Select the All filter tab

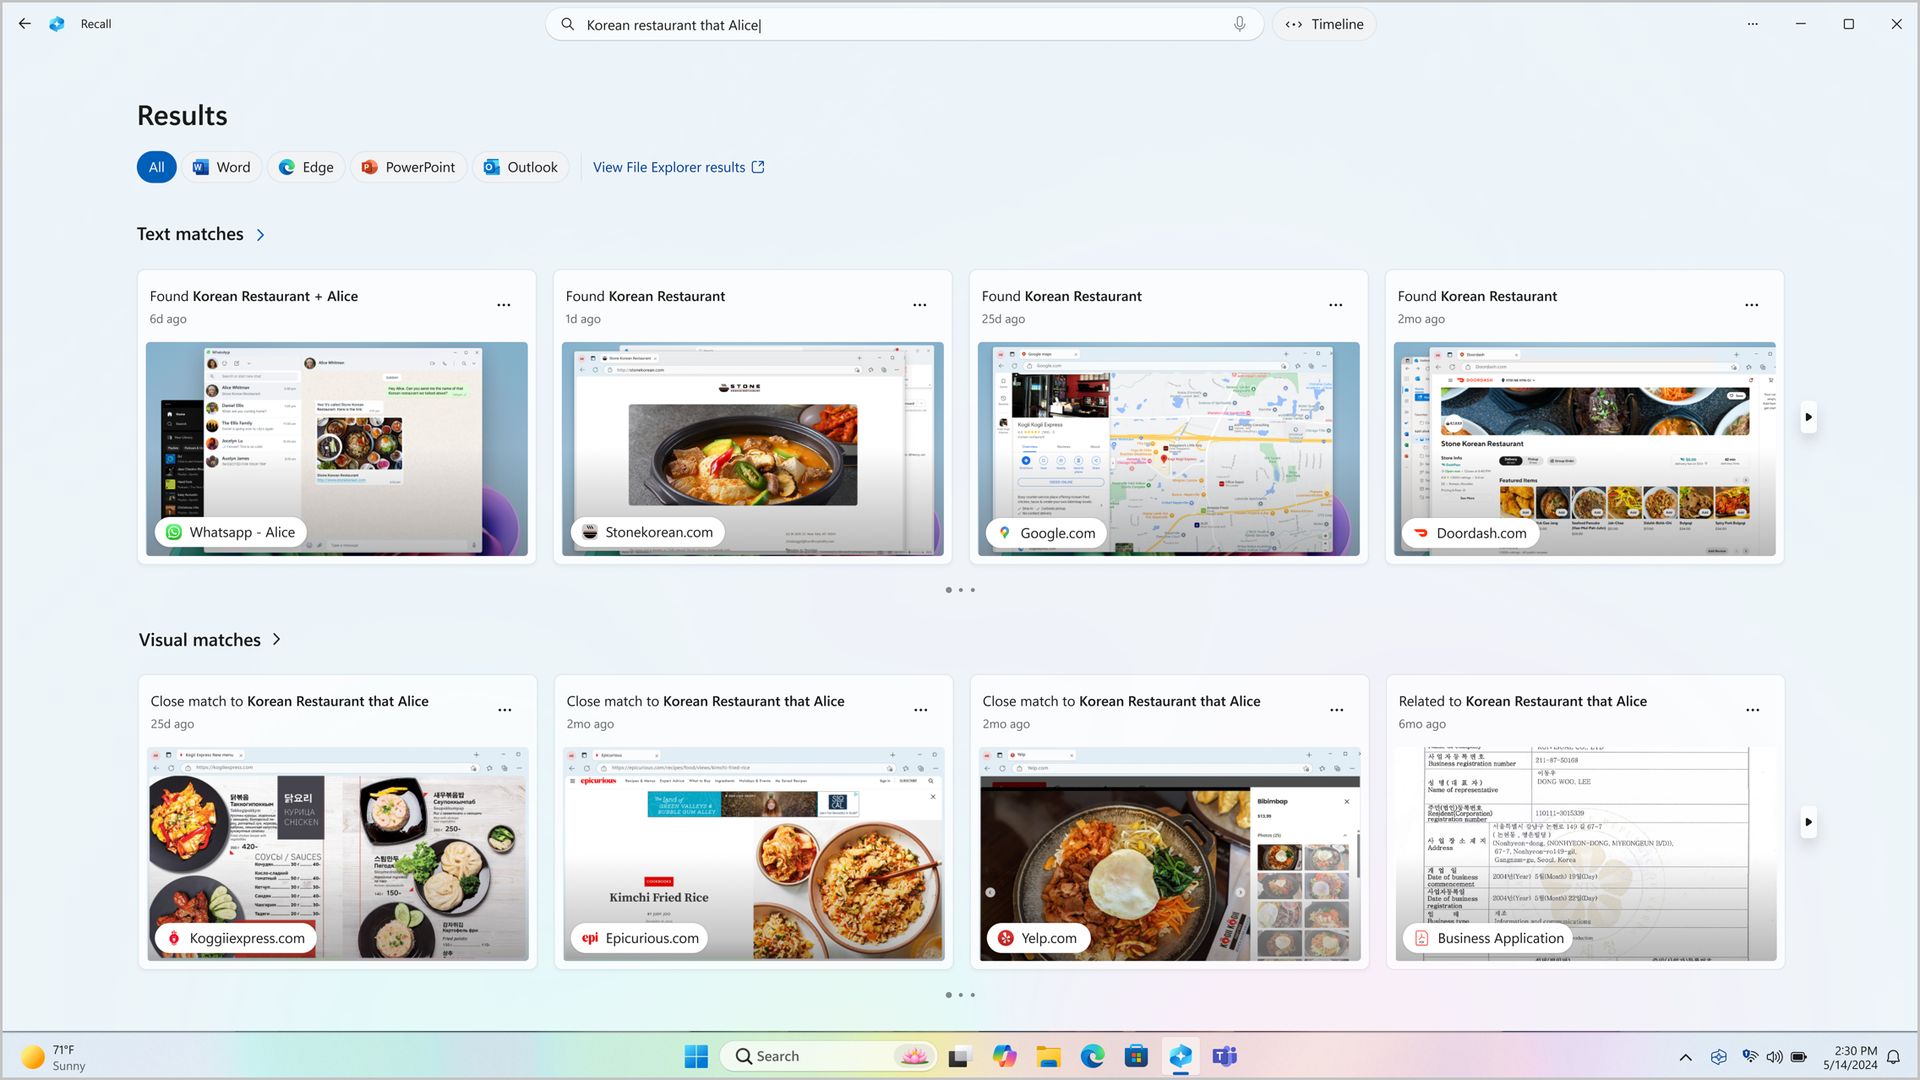tap(156, 166)
